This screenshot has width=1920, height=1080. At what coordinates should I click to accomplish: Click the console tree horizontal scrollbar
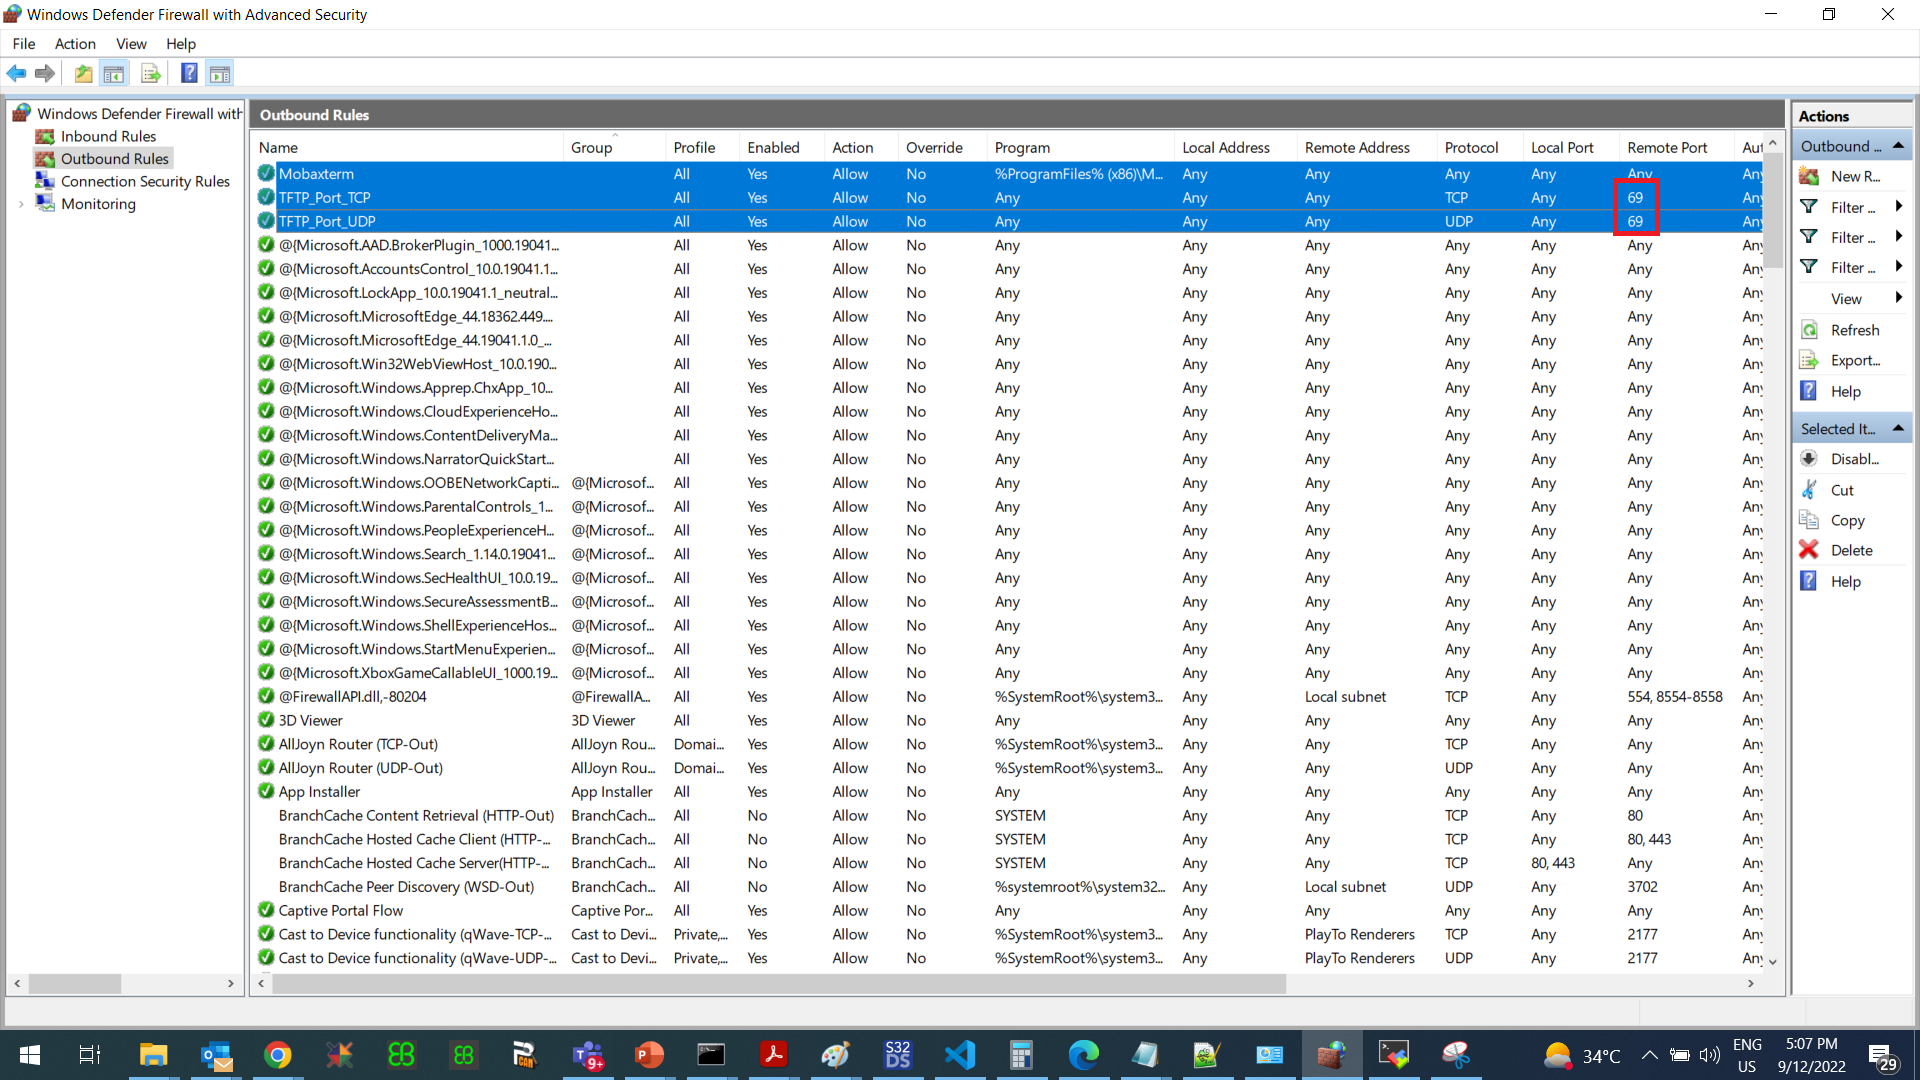(75, 984)
